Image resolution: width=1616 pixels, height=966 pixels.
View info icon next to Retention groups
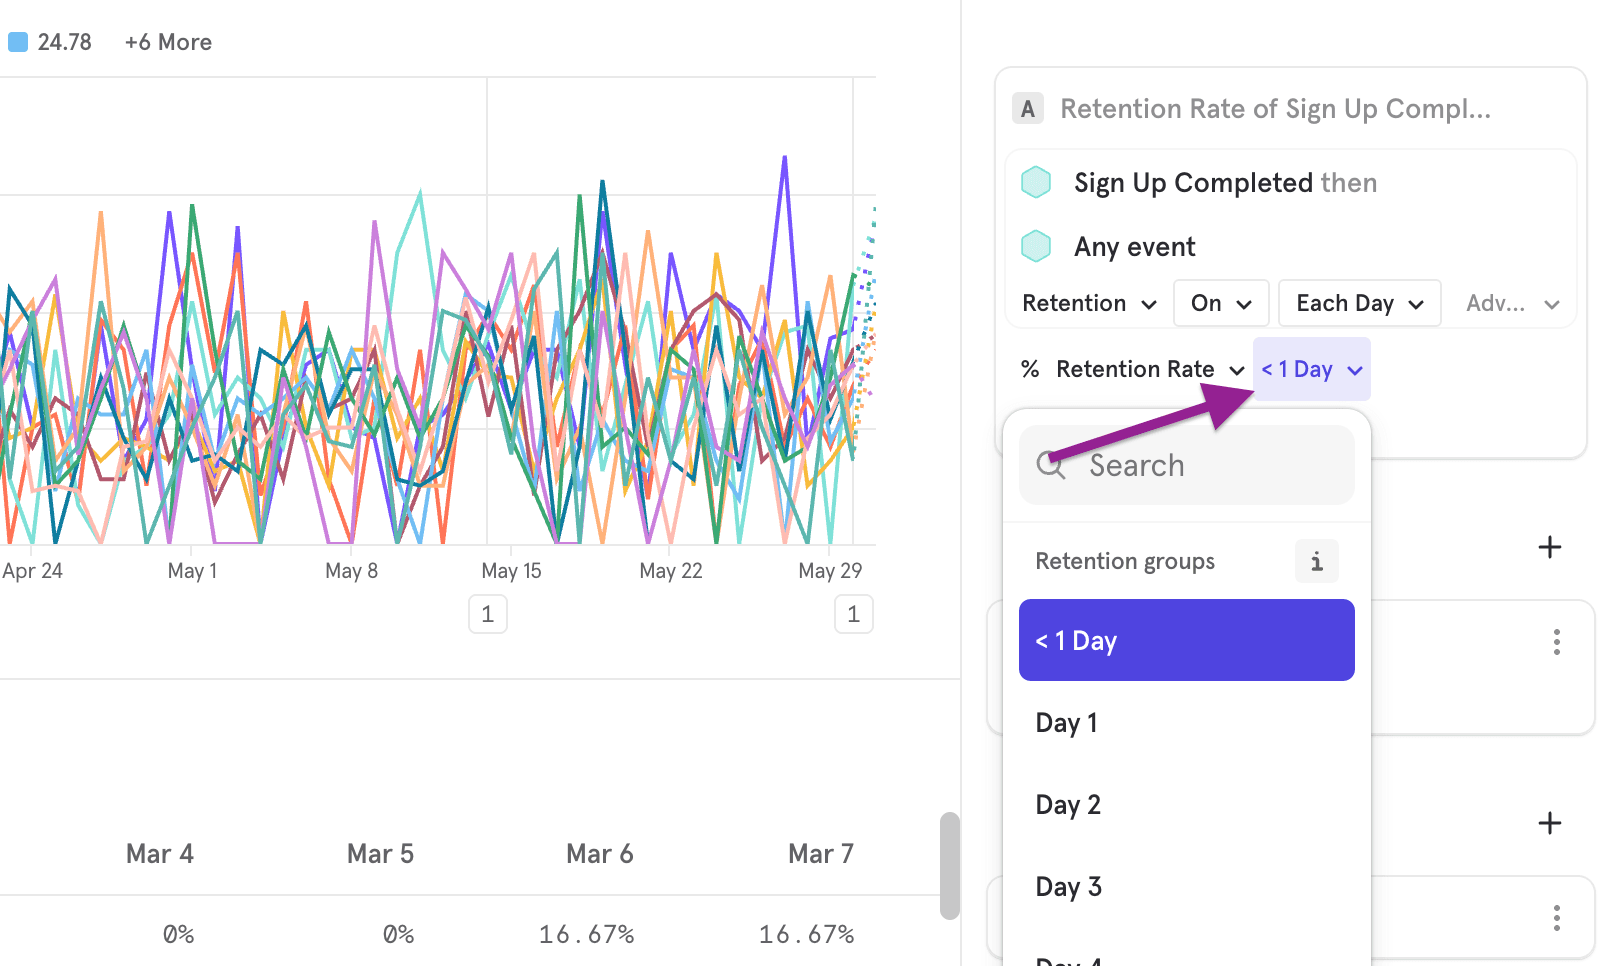pyautogui.click(x=1317, y=561)
